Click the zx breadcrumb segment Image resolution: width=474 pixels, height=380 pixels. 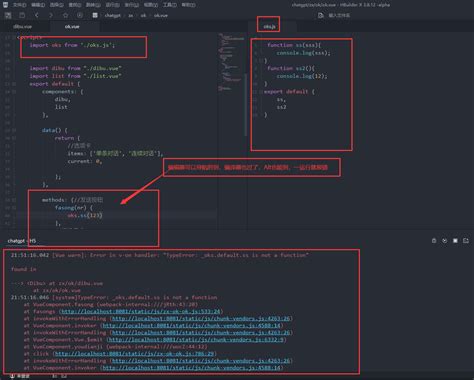pos(131,15)
